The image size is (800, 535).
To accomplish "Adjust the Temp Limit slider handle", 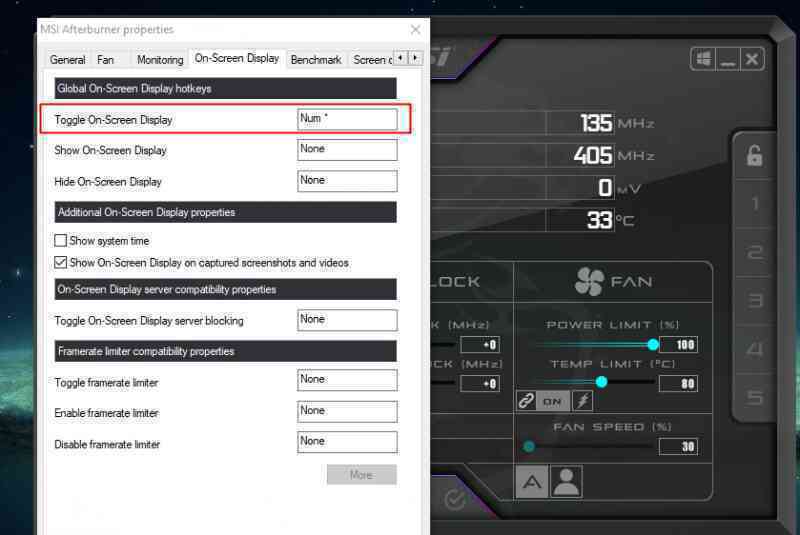I will [x=602, y=381].
